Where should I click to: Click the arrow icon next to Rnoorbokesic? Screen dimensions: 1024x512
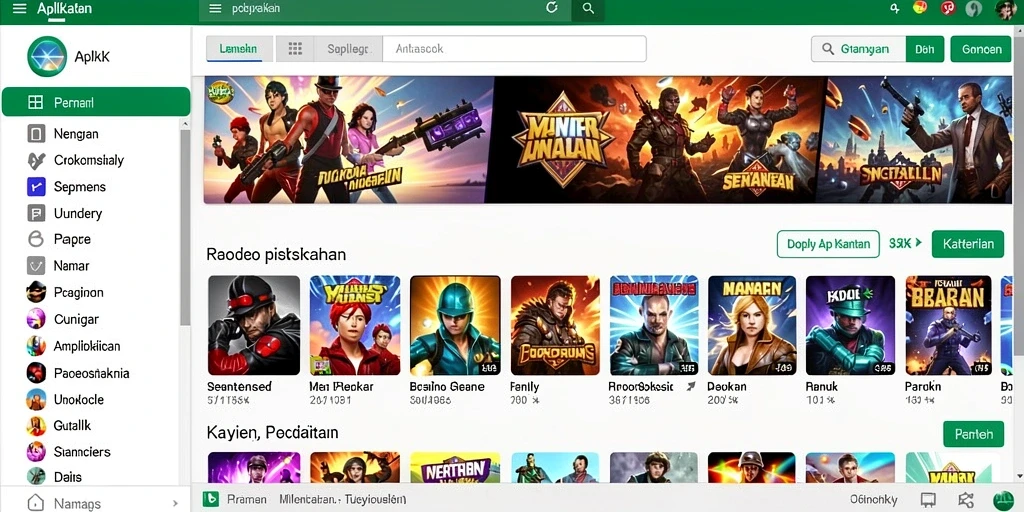coord(691,387)
